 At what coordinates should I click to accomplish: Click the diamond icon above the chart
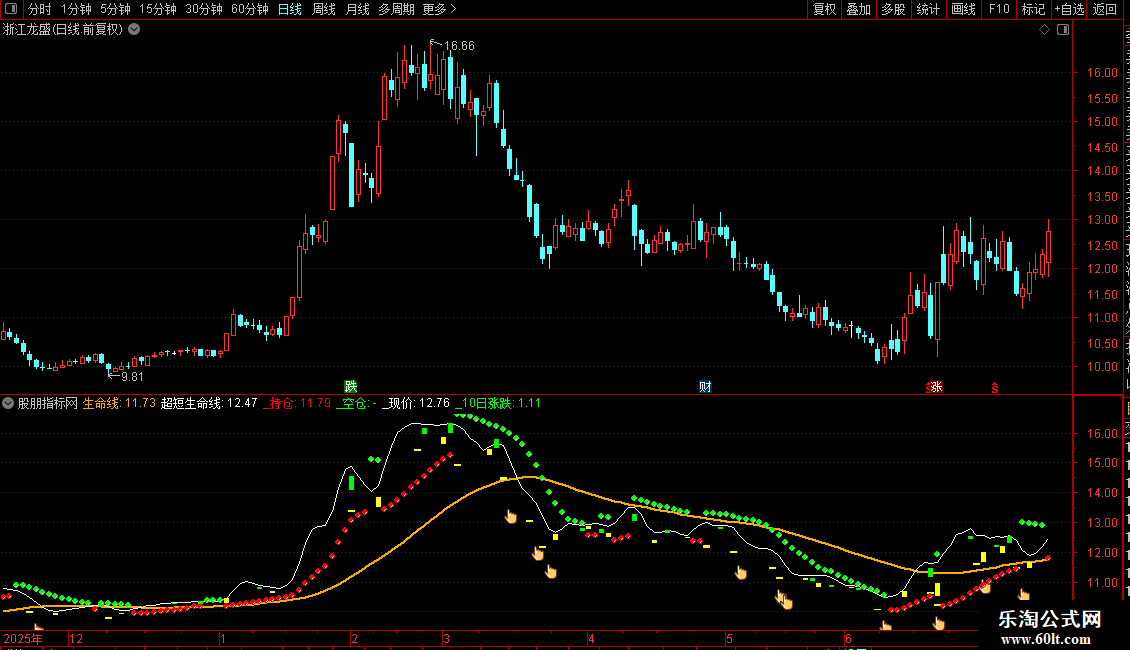1044,30
